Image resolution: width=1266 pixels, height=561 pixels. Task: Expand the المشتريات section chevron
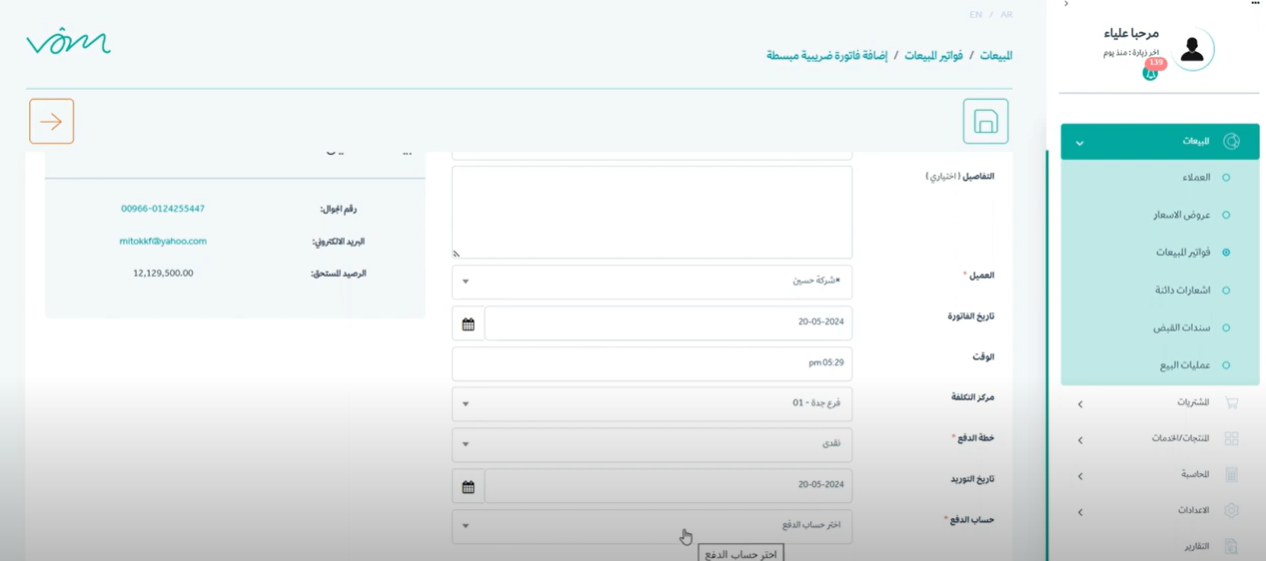click(1080, 404)
